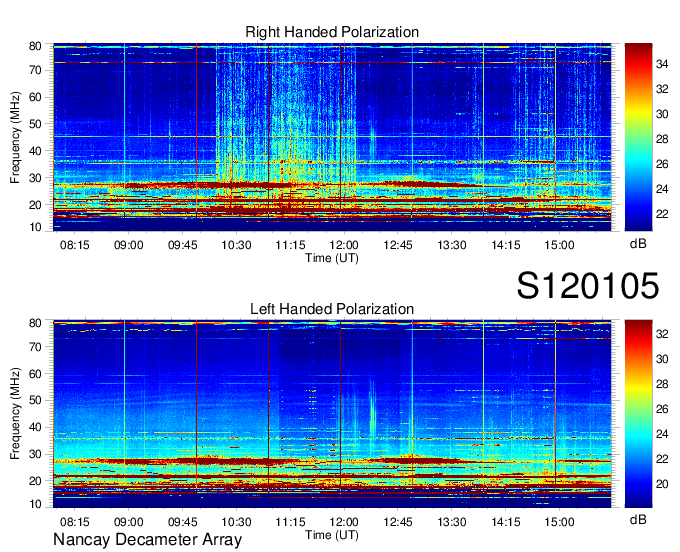Image resolution: width=680 pixels, height=552 pixels.
Task: Click the 30 MHz tick on the top plot
Action: (36, 178)
